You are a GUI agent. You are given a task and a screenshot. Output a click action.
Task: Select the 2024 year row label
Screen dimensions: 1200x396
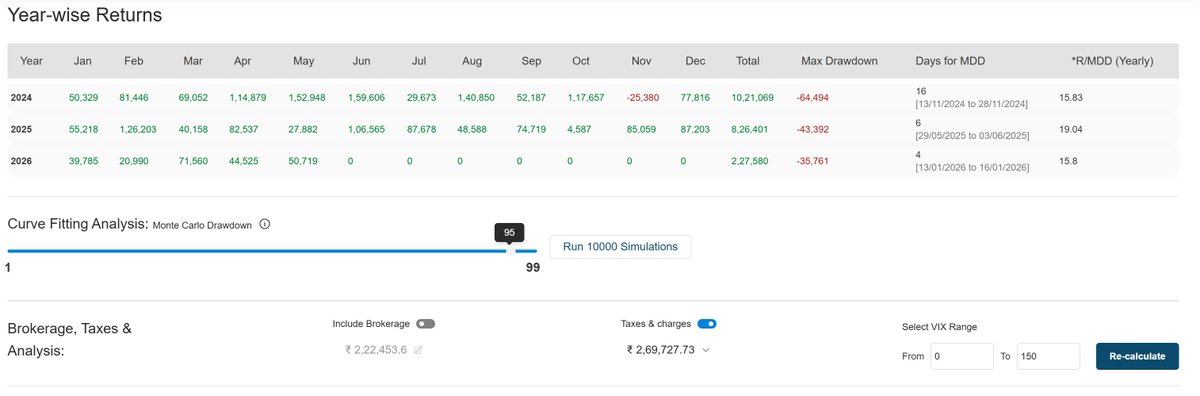[22, 97]
